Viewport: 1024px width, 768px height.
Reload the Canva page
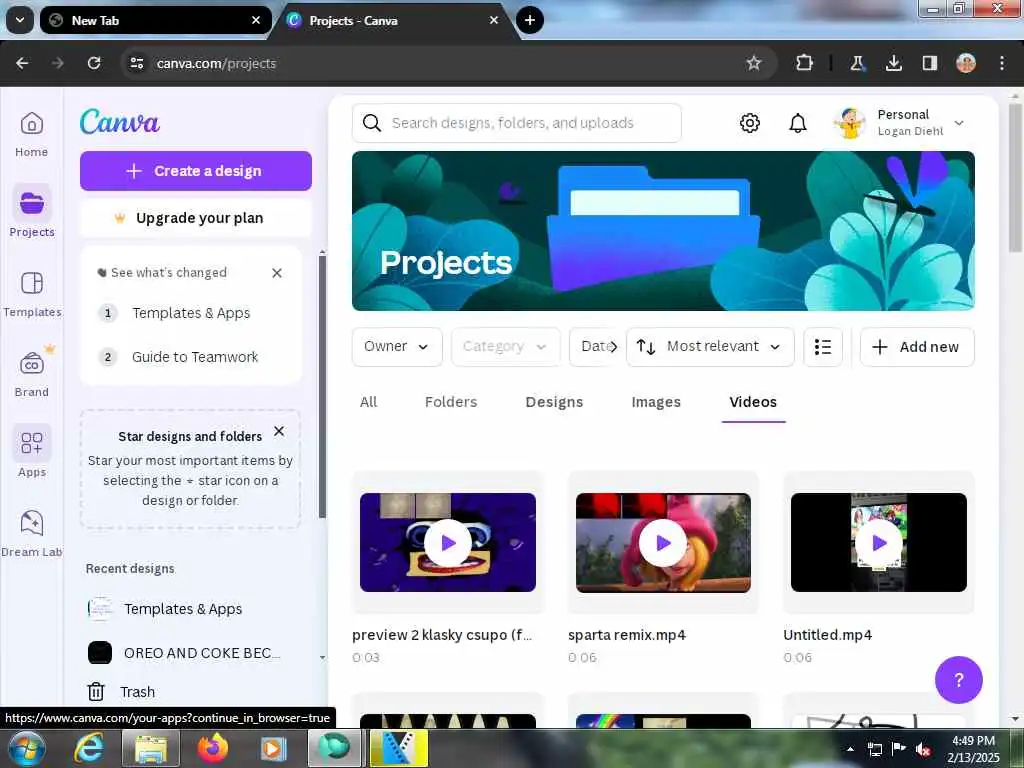[94, 63]
